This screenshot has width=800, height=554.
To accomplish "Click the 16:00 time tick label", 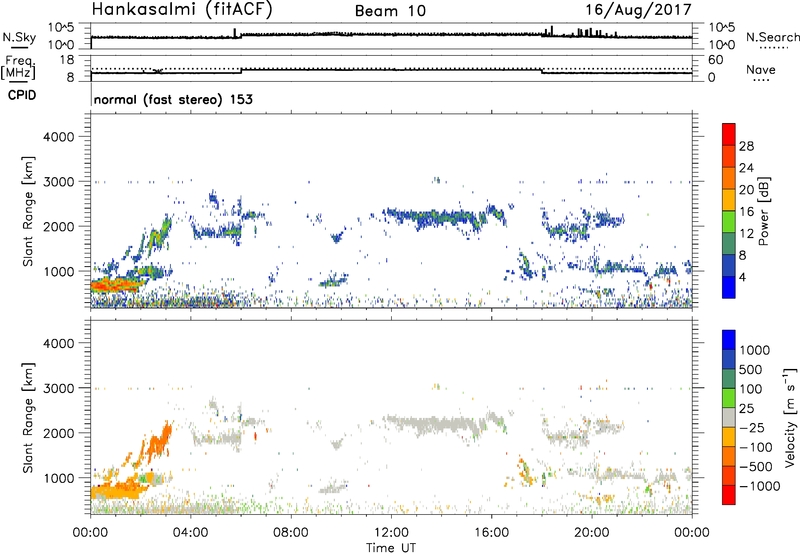I will (x=491, y=533).
